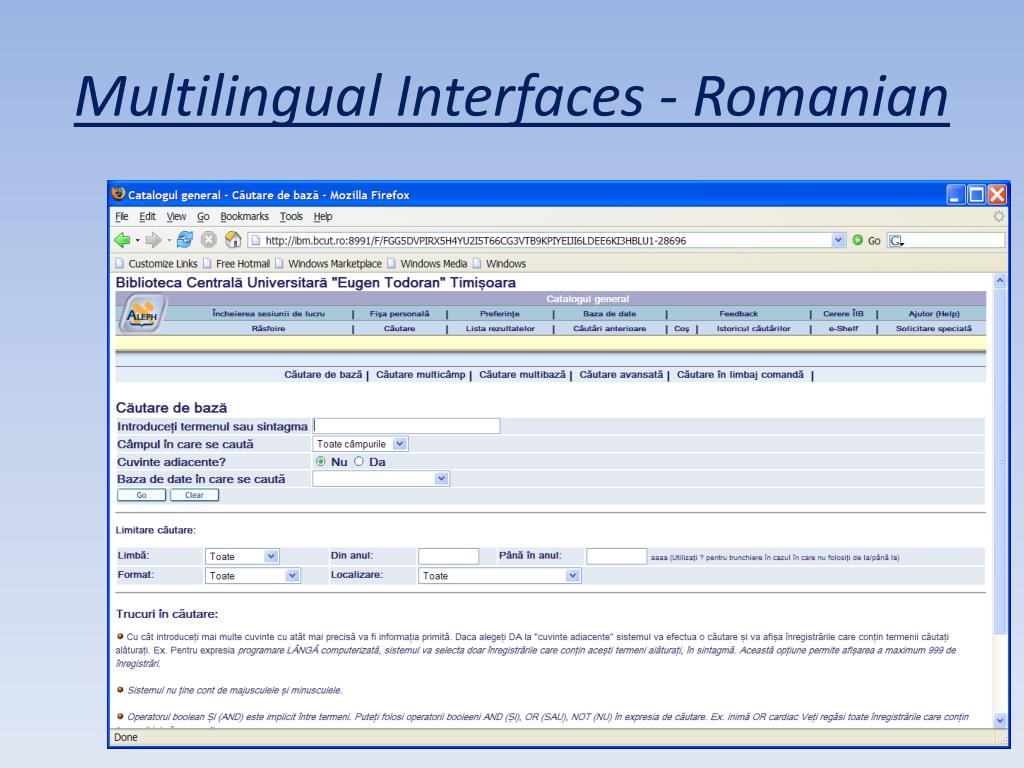
Task: Open the Toate câmpurile dropdown
Action: tap(361, 444)
